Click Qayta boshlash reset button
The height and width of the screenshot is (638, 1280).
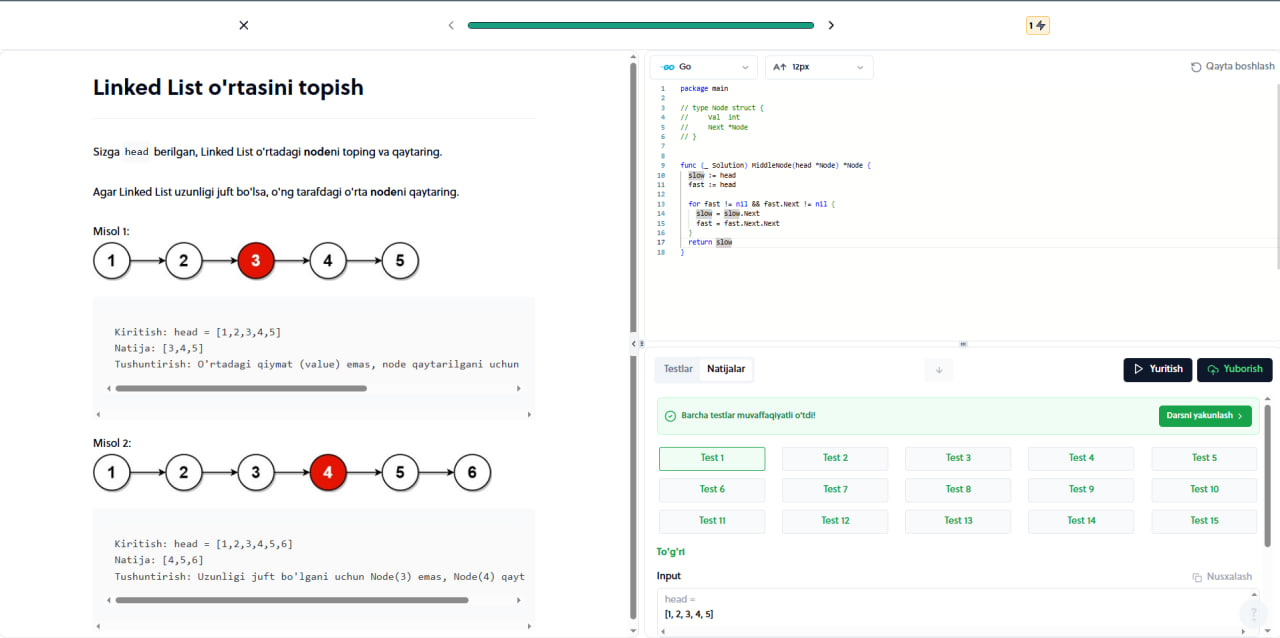pyautogui.click(x=1232, y=66)
